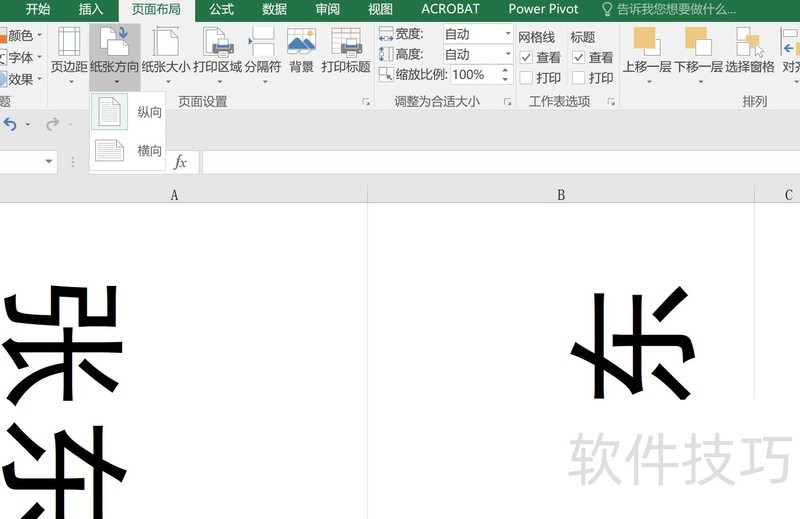Image resolution: width=800 pixels, height=519 pixels.
Task: Switch to the Data (数据) tab
Action: click(x=274, y=9)
